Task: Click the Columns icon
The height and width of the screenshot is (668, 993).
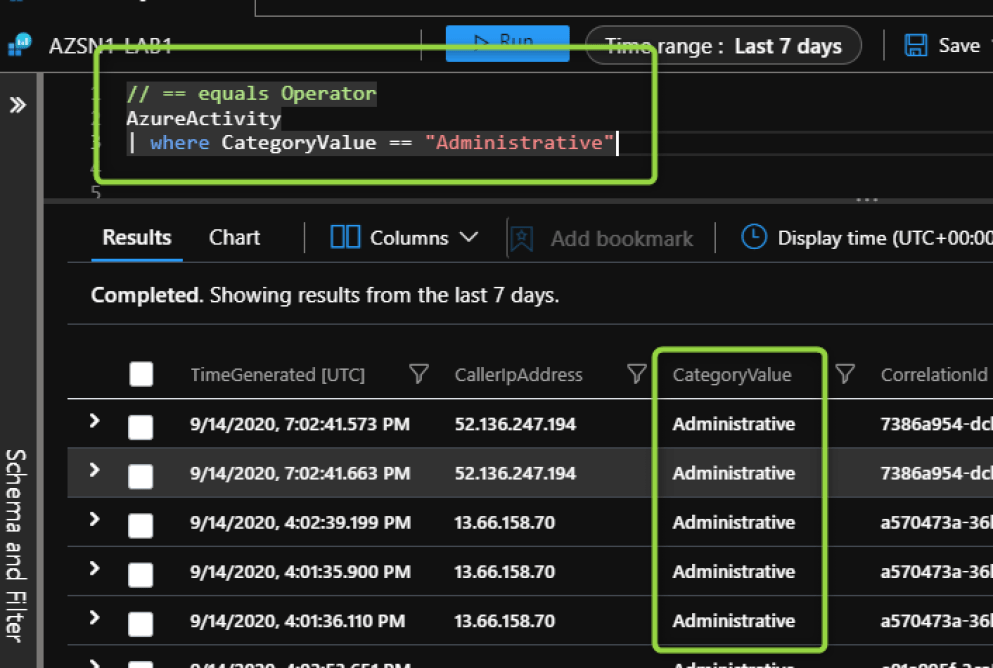Action: pos(345,237)
